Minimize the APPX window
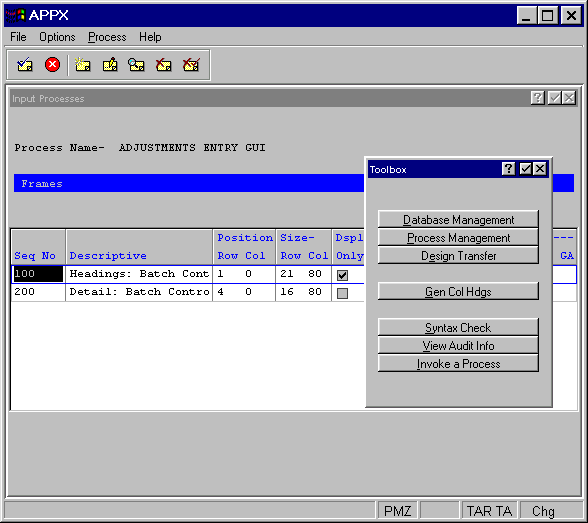This screenshot has height=523, width=588. (526, 15)
